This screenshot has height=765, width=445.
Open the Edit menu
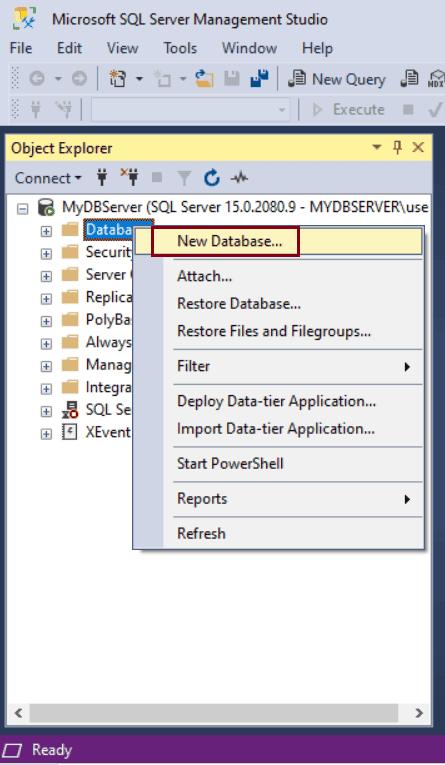point(69,48)
